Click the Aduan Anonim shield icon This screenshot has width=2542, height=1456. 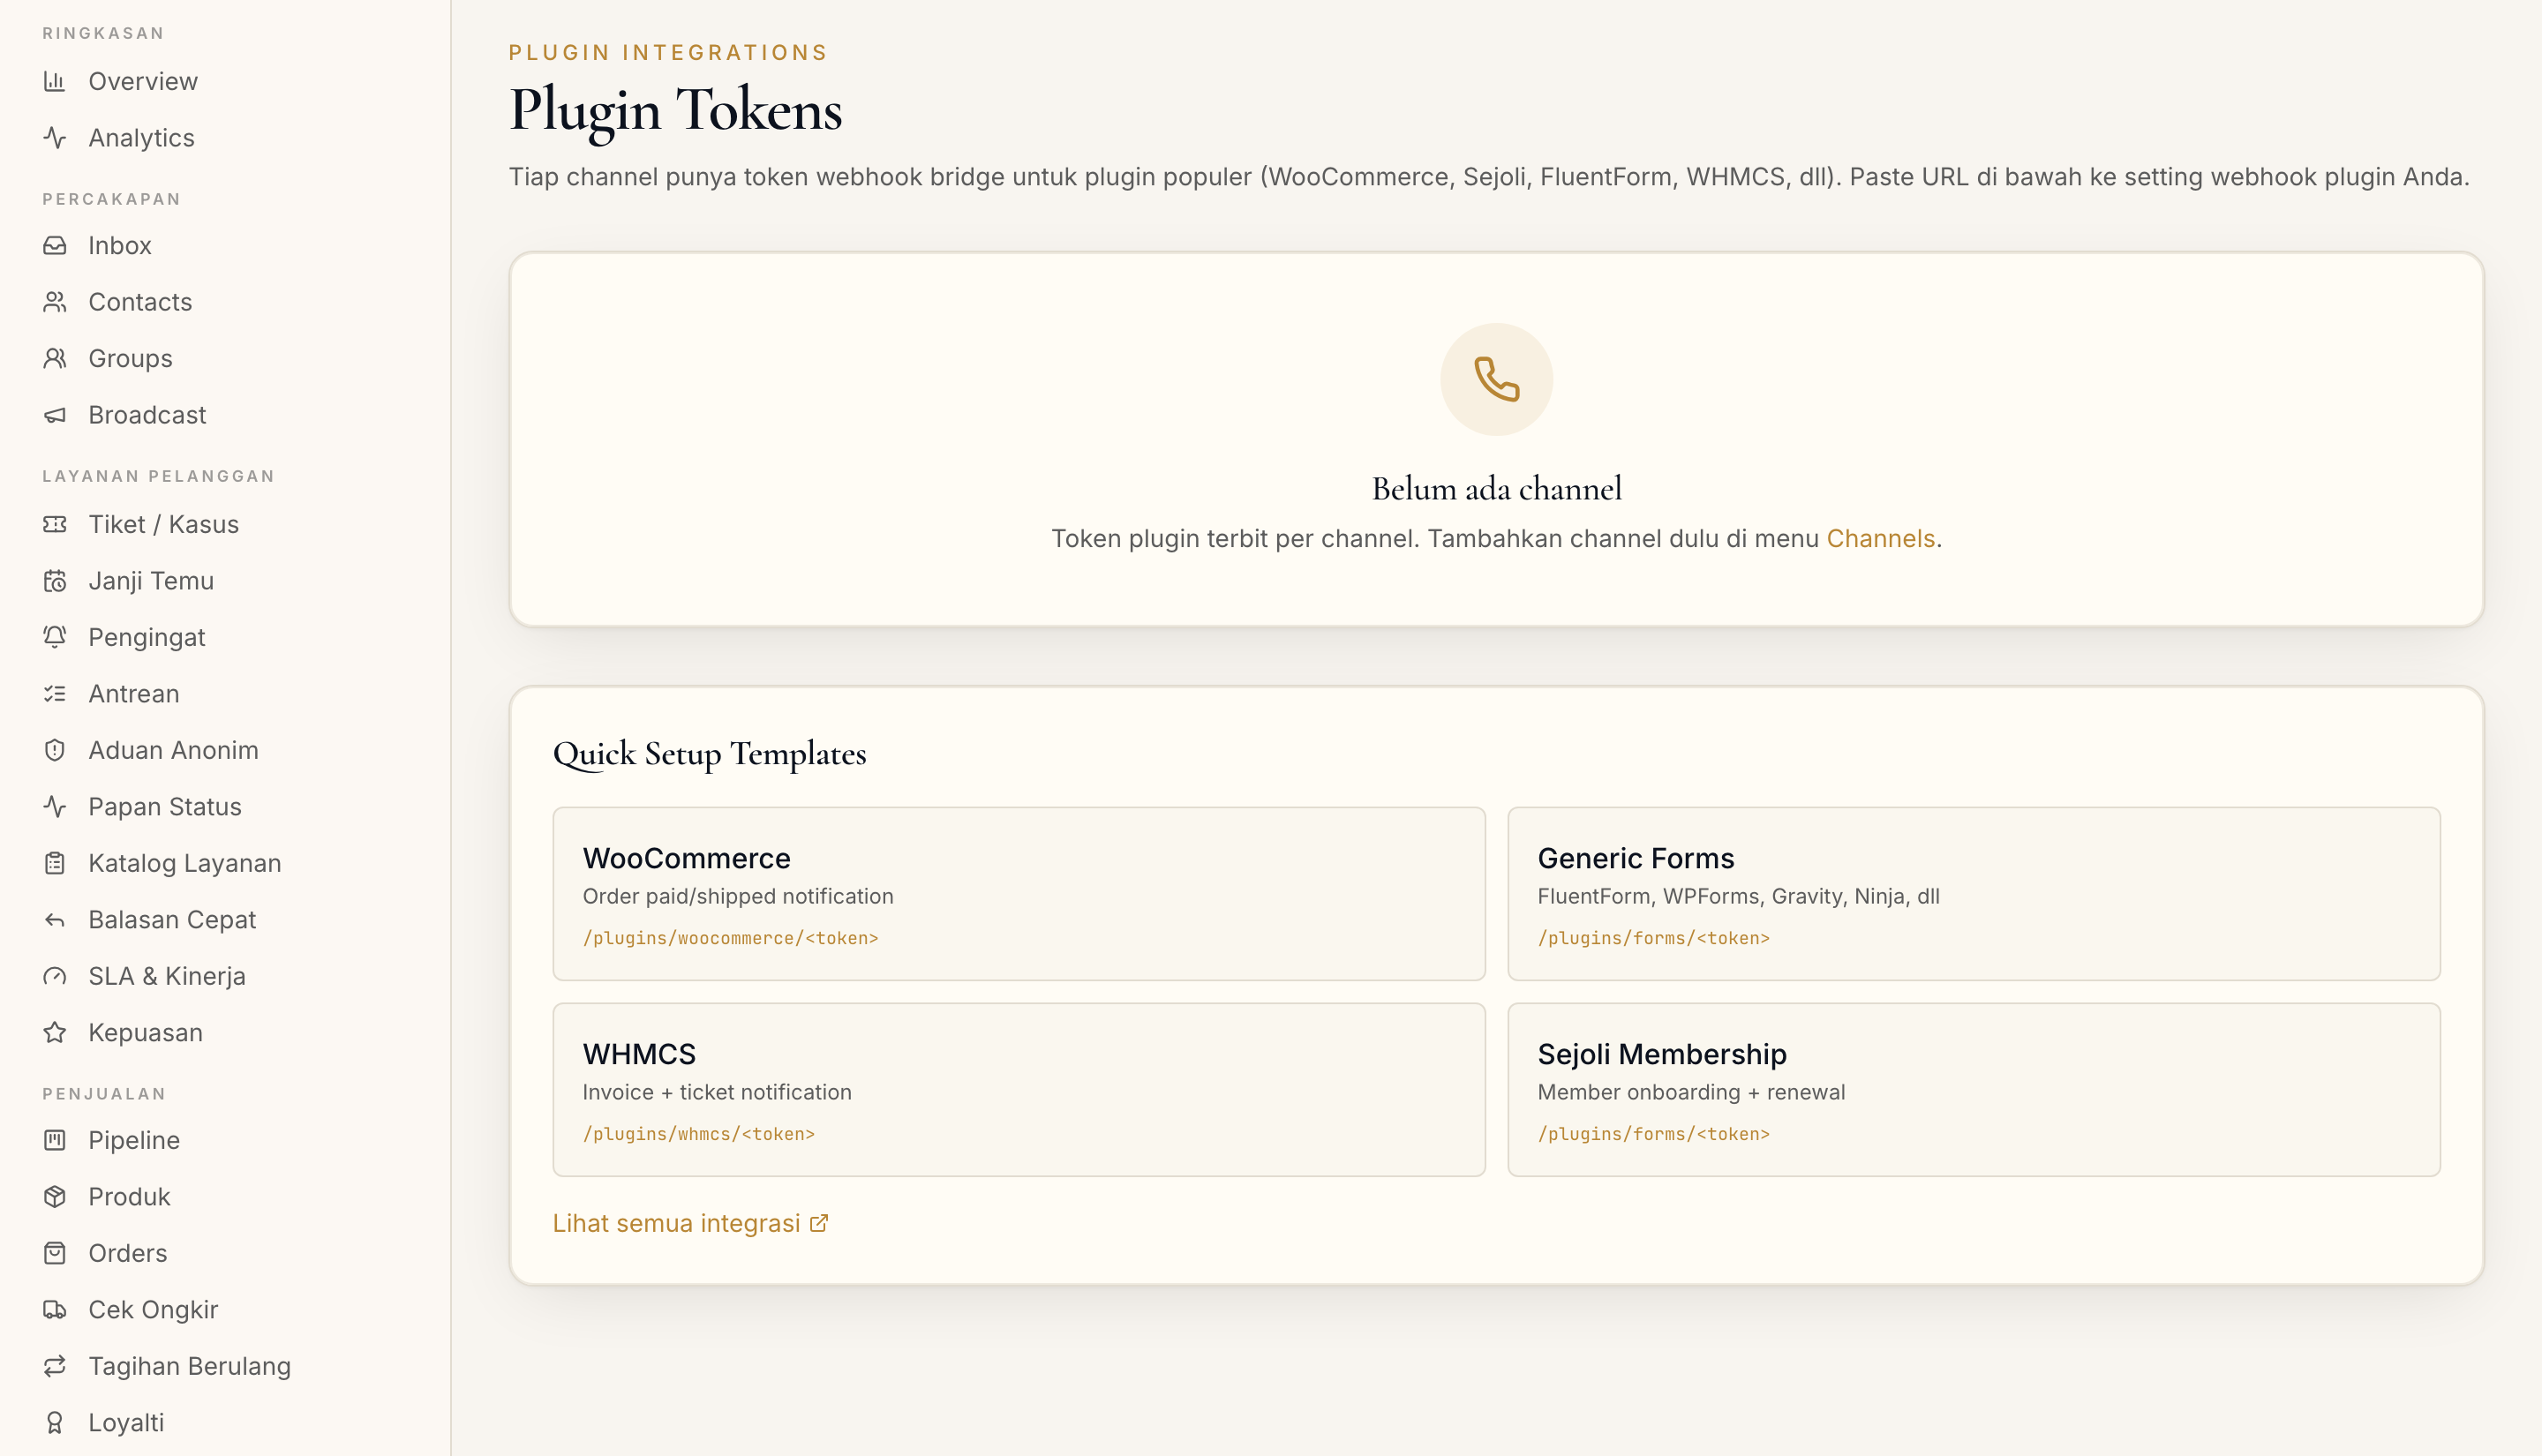click(55, 750)
